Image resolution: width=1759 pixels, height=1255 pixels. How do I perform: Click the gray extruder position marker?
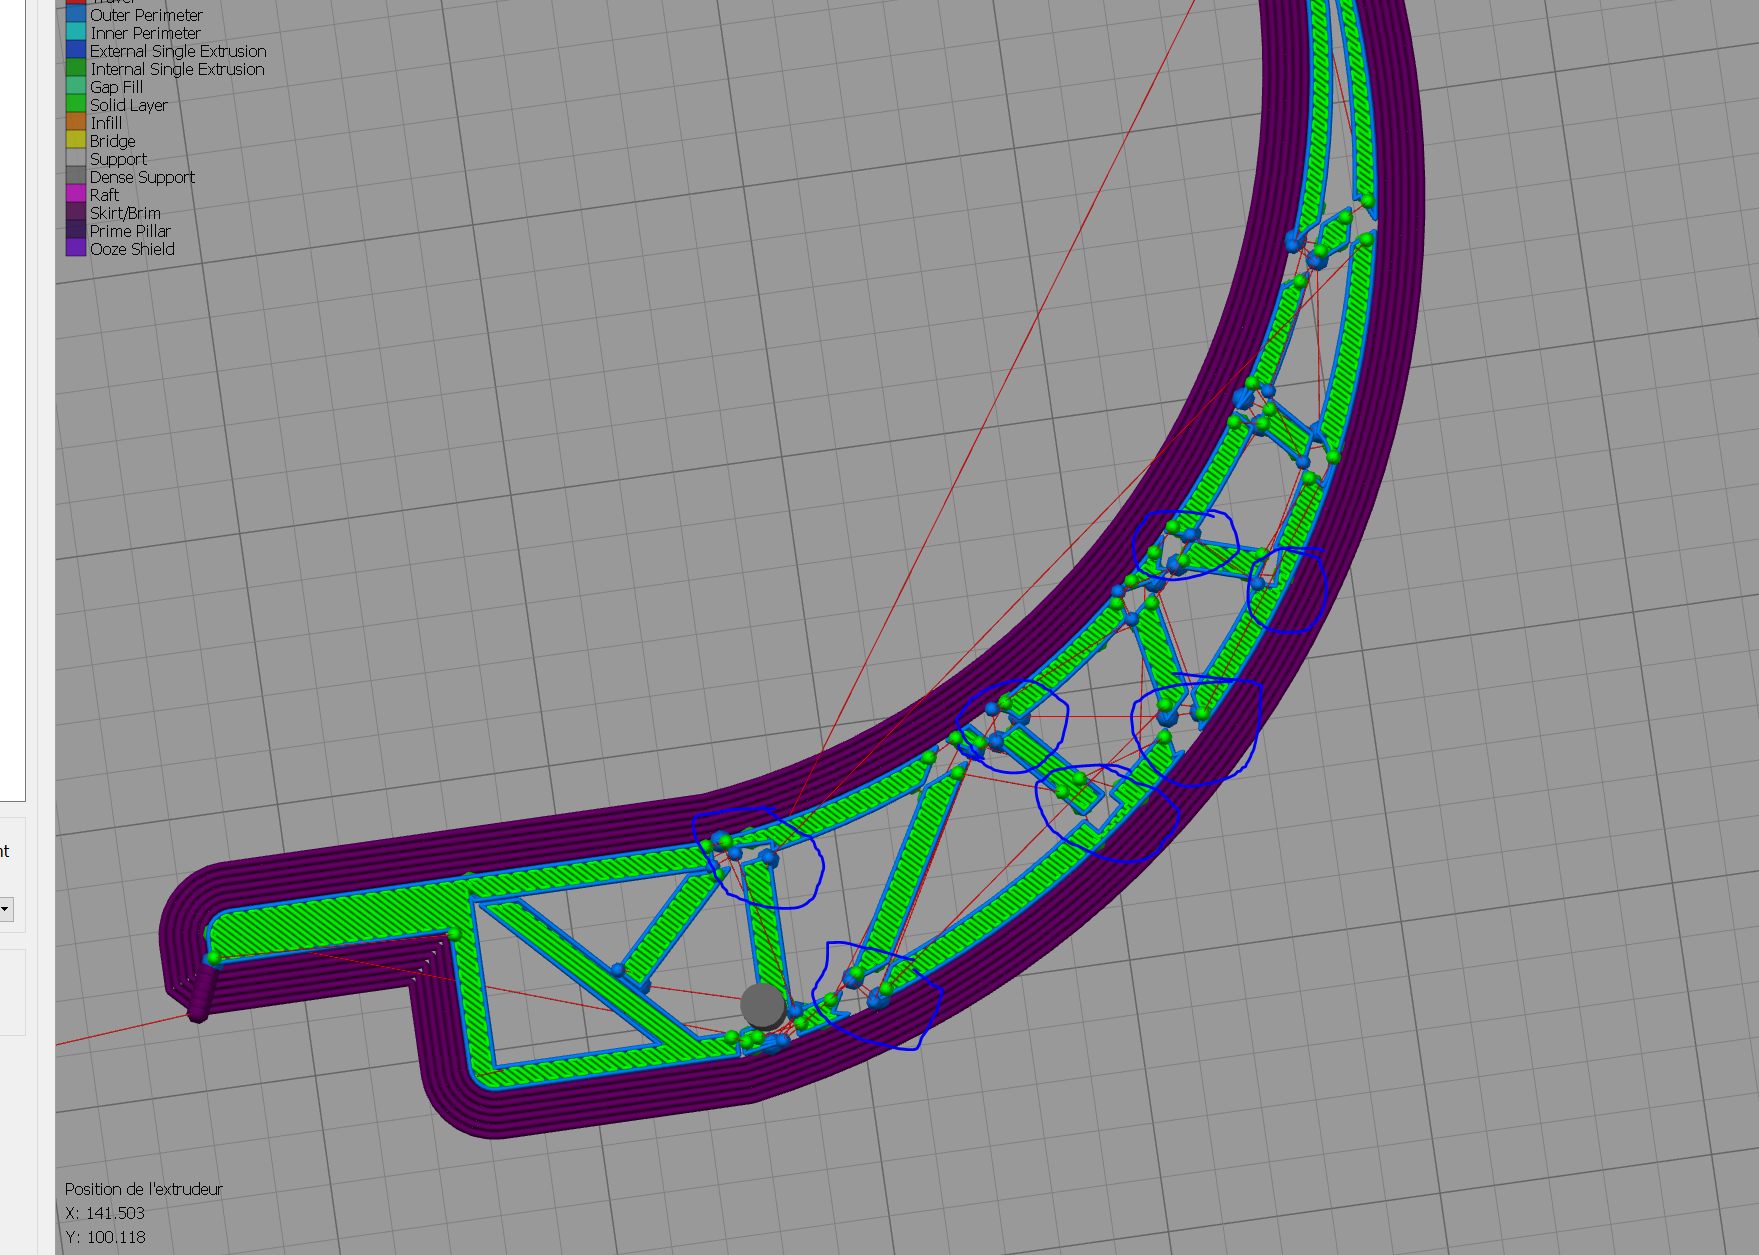pos(763,1006)
